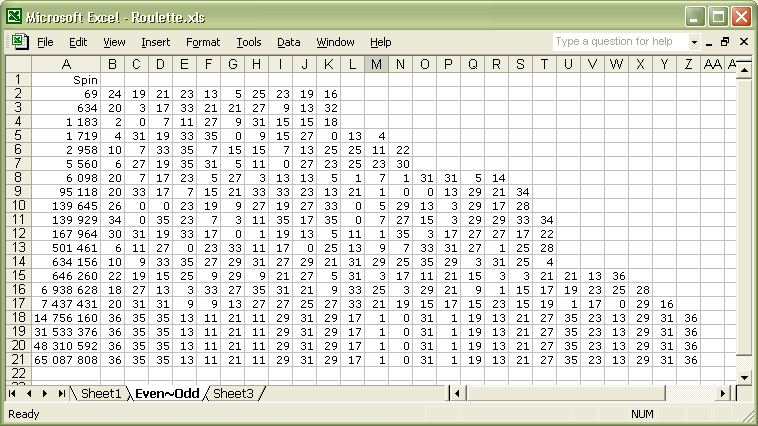Click the Excel workbook icon beside File

pyautogui.click(x=18, y=42)
